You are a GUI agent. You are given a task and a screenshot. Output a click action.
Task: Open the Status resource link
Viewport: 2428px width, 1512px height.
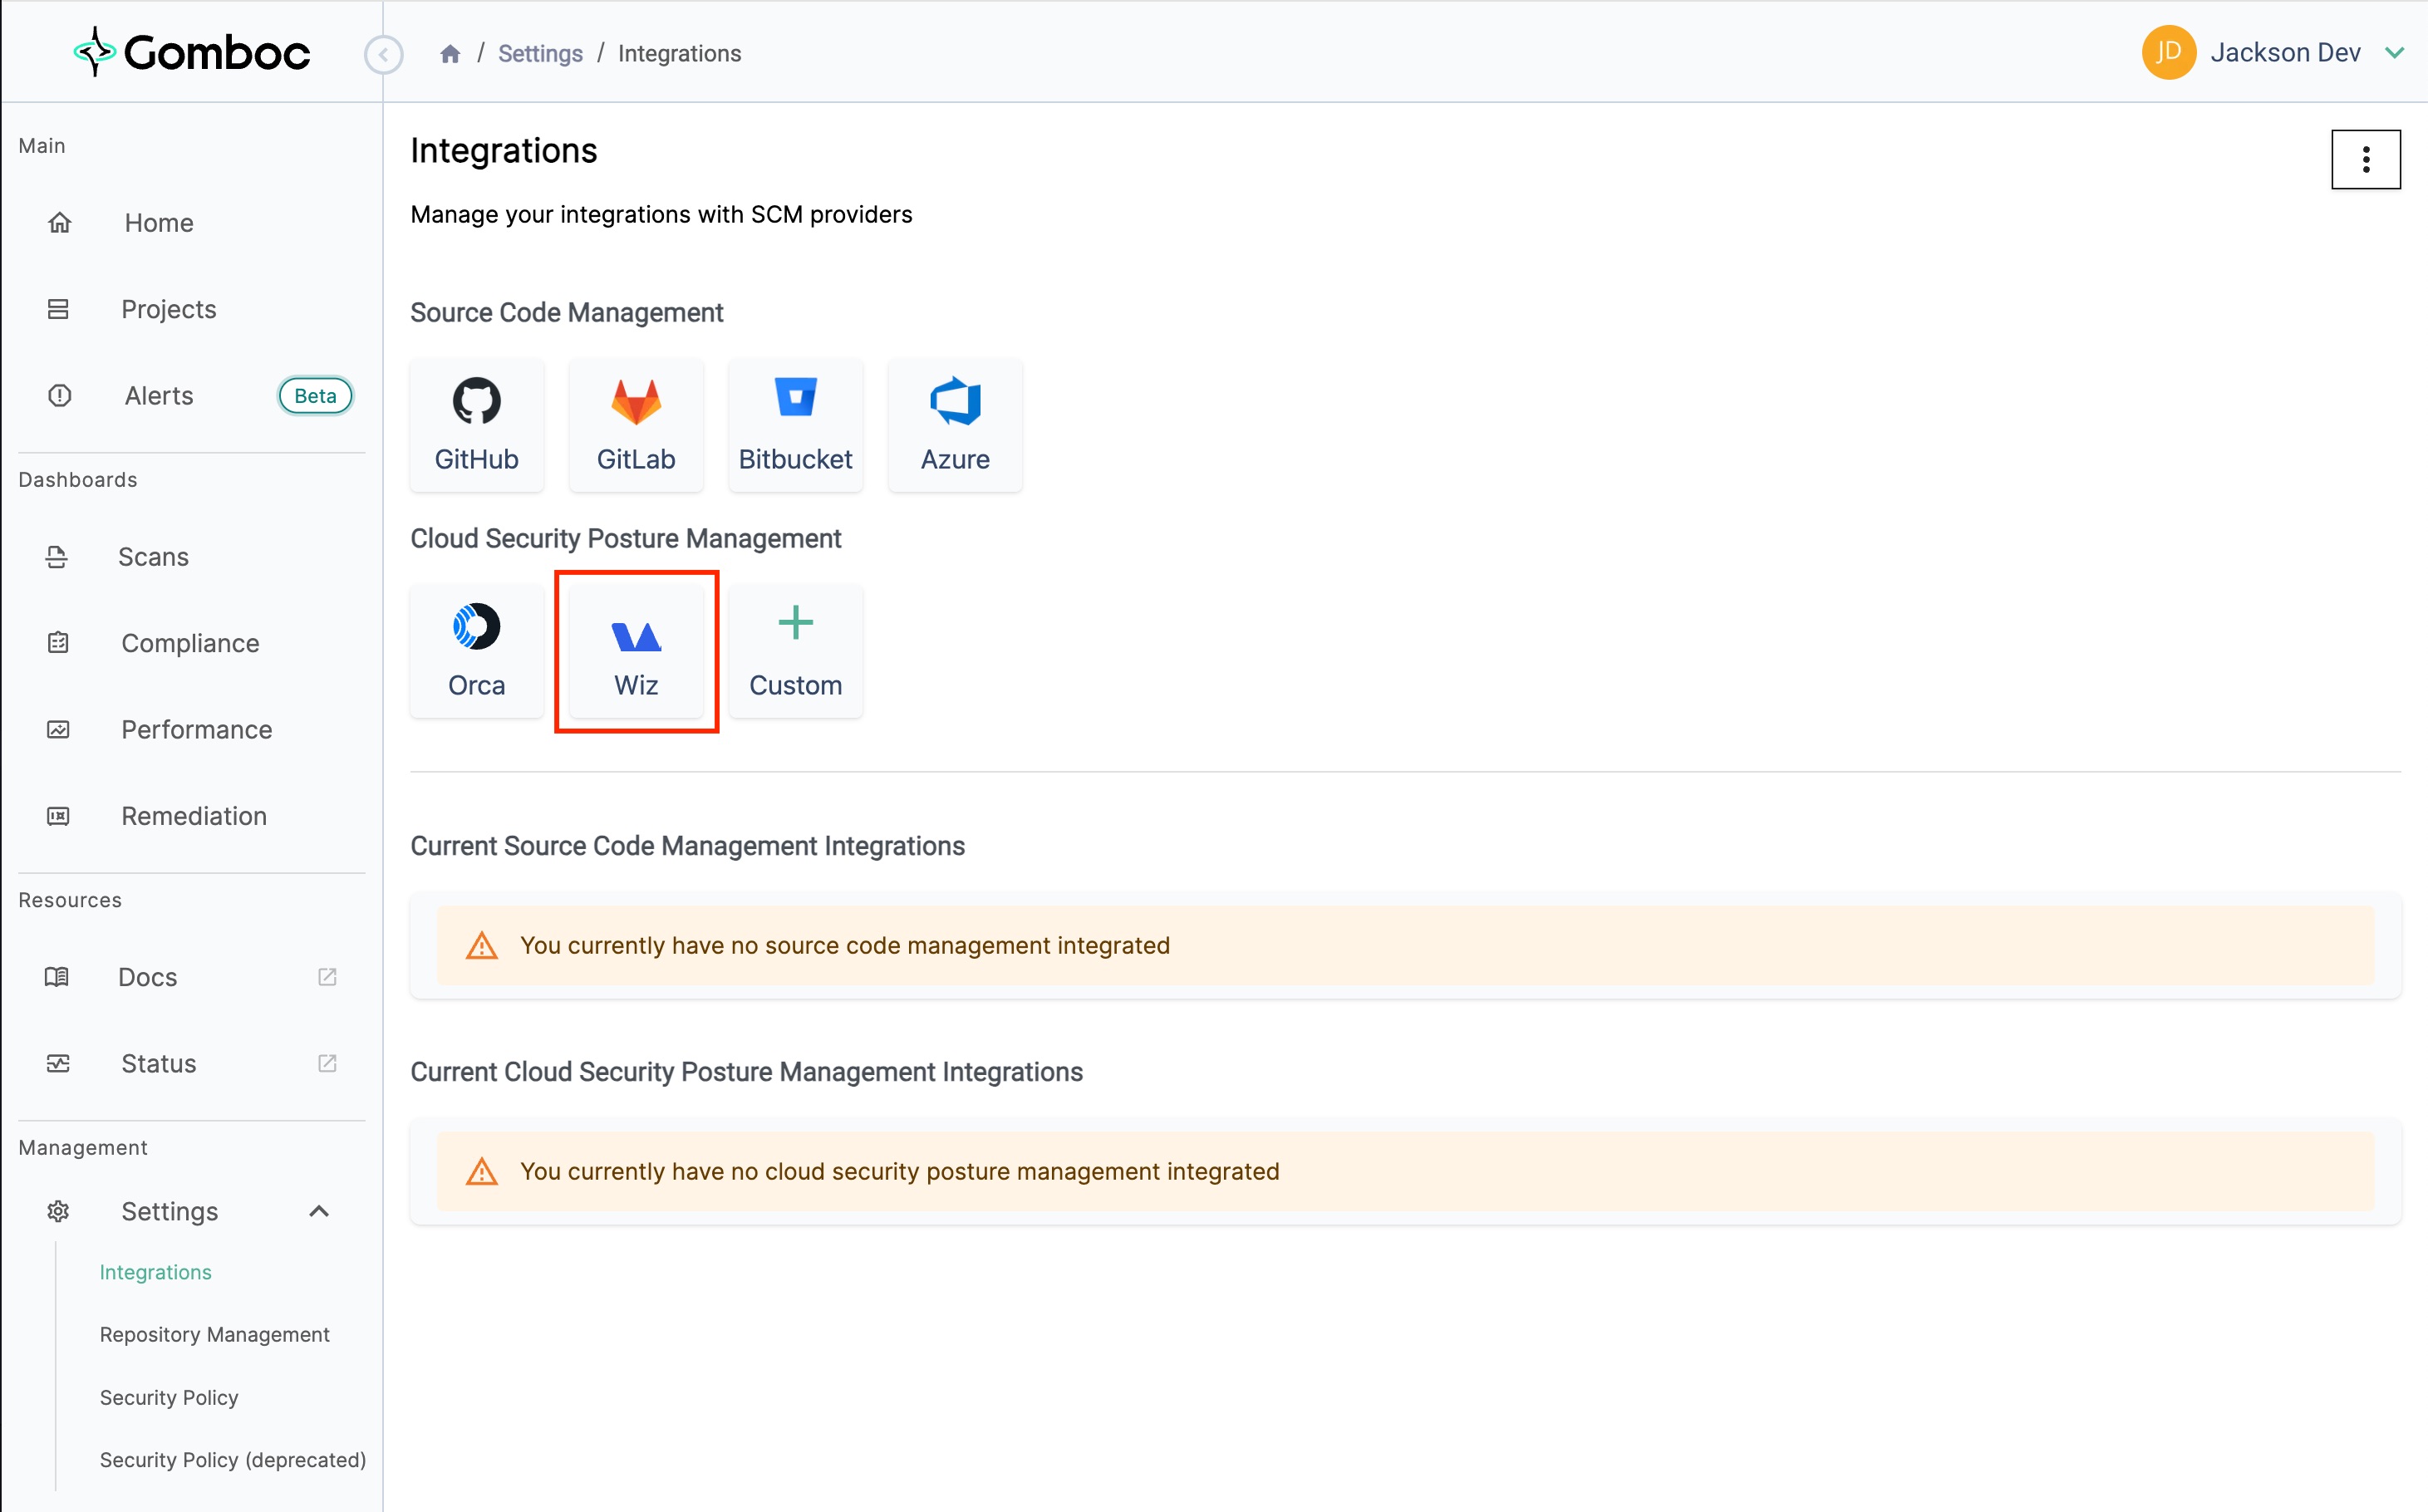click(159, 1063)
